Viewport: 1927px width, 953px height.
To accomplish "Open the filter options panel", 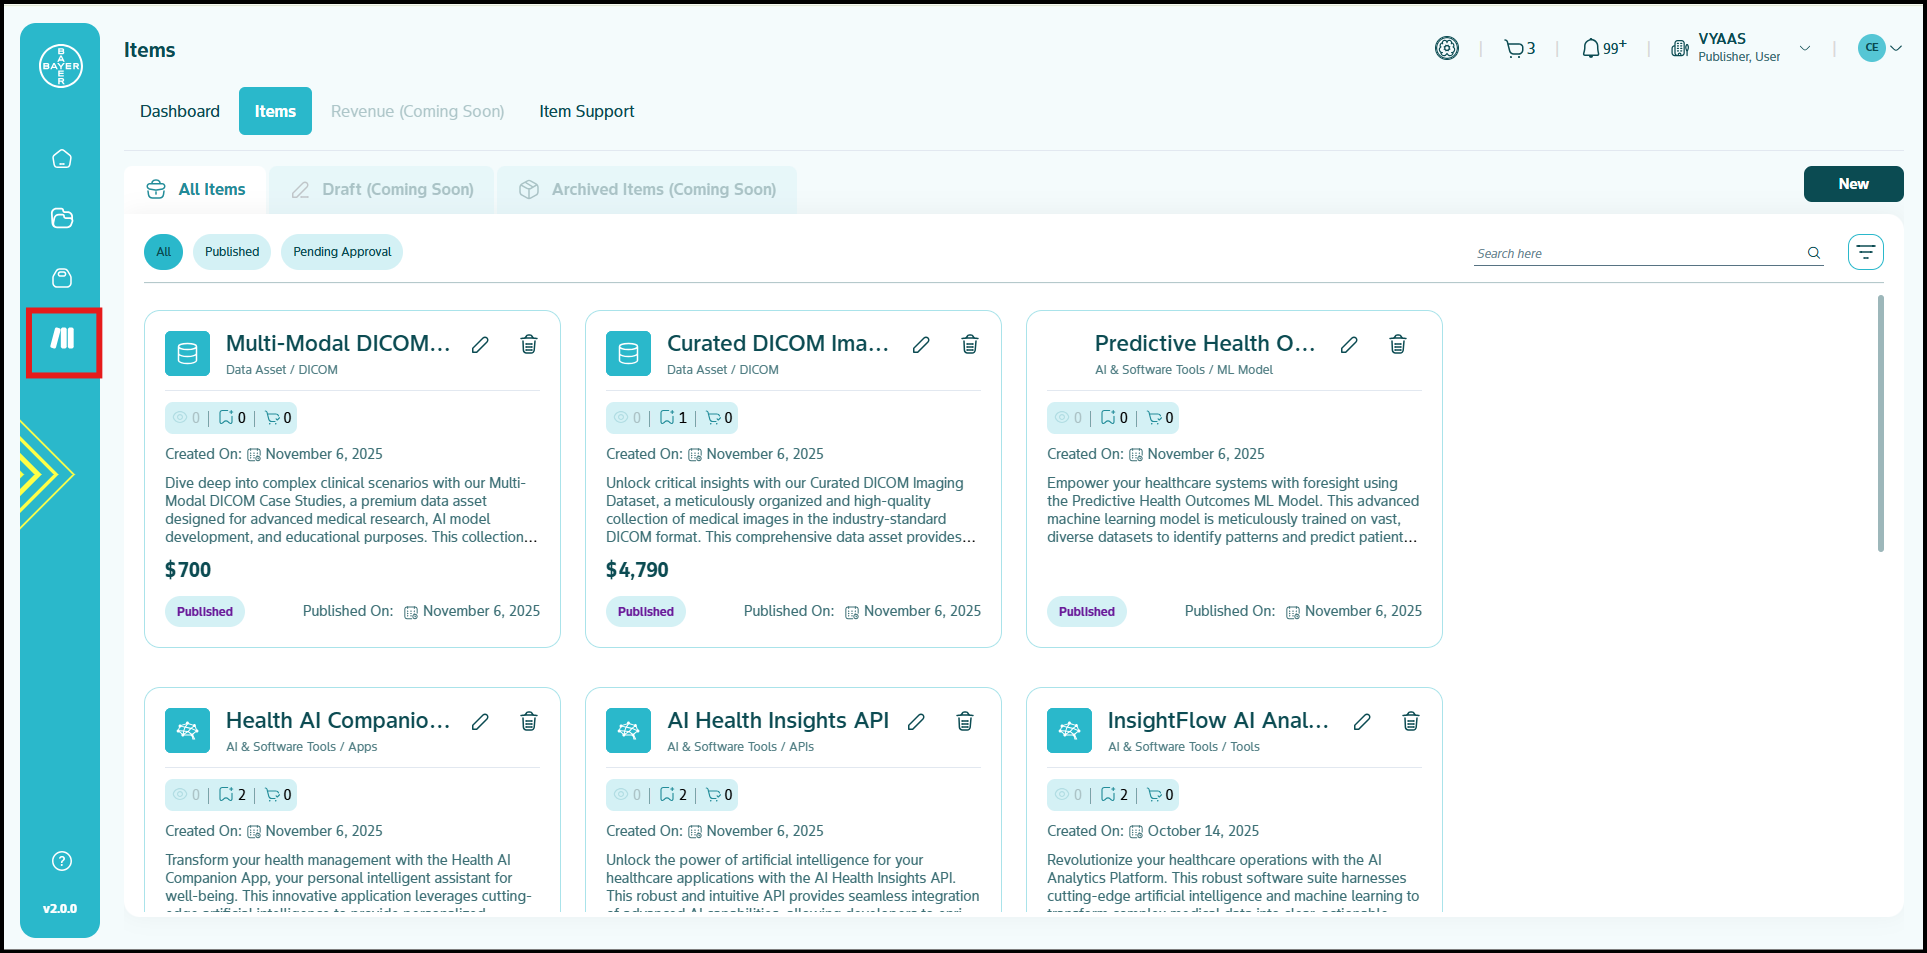I will 1865,252.
